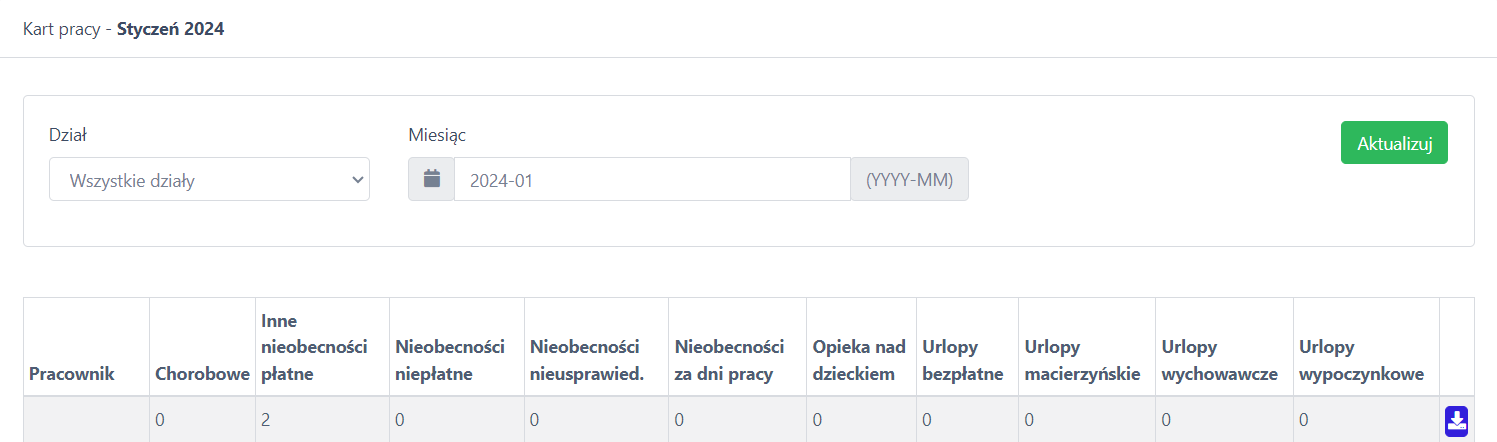This screenshot has width=1497, height=442.
Task: Click the Inne nieobecności płatne header
Action: point(314,347)
